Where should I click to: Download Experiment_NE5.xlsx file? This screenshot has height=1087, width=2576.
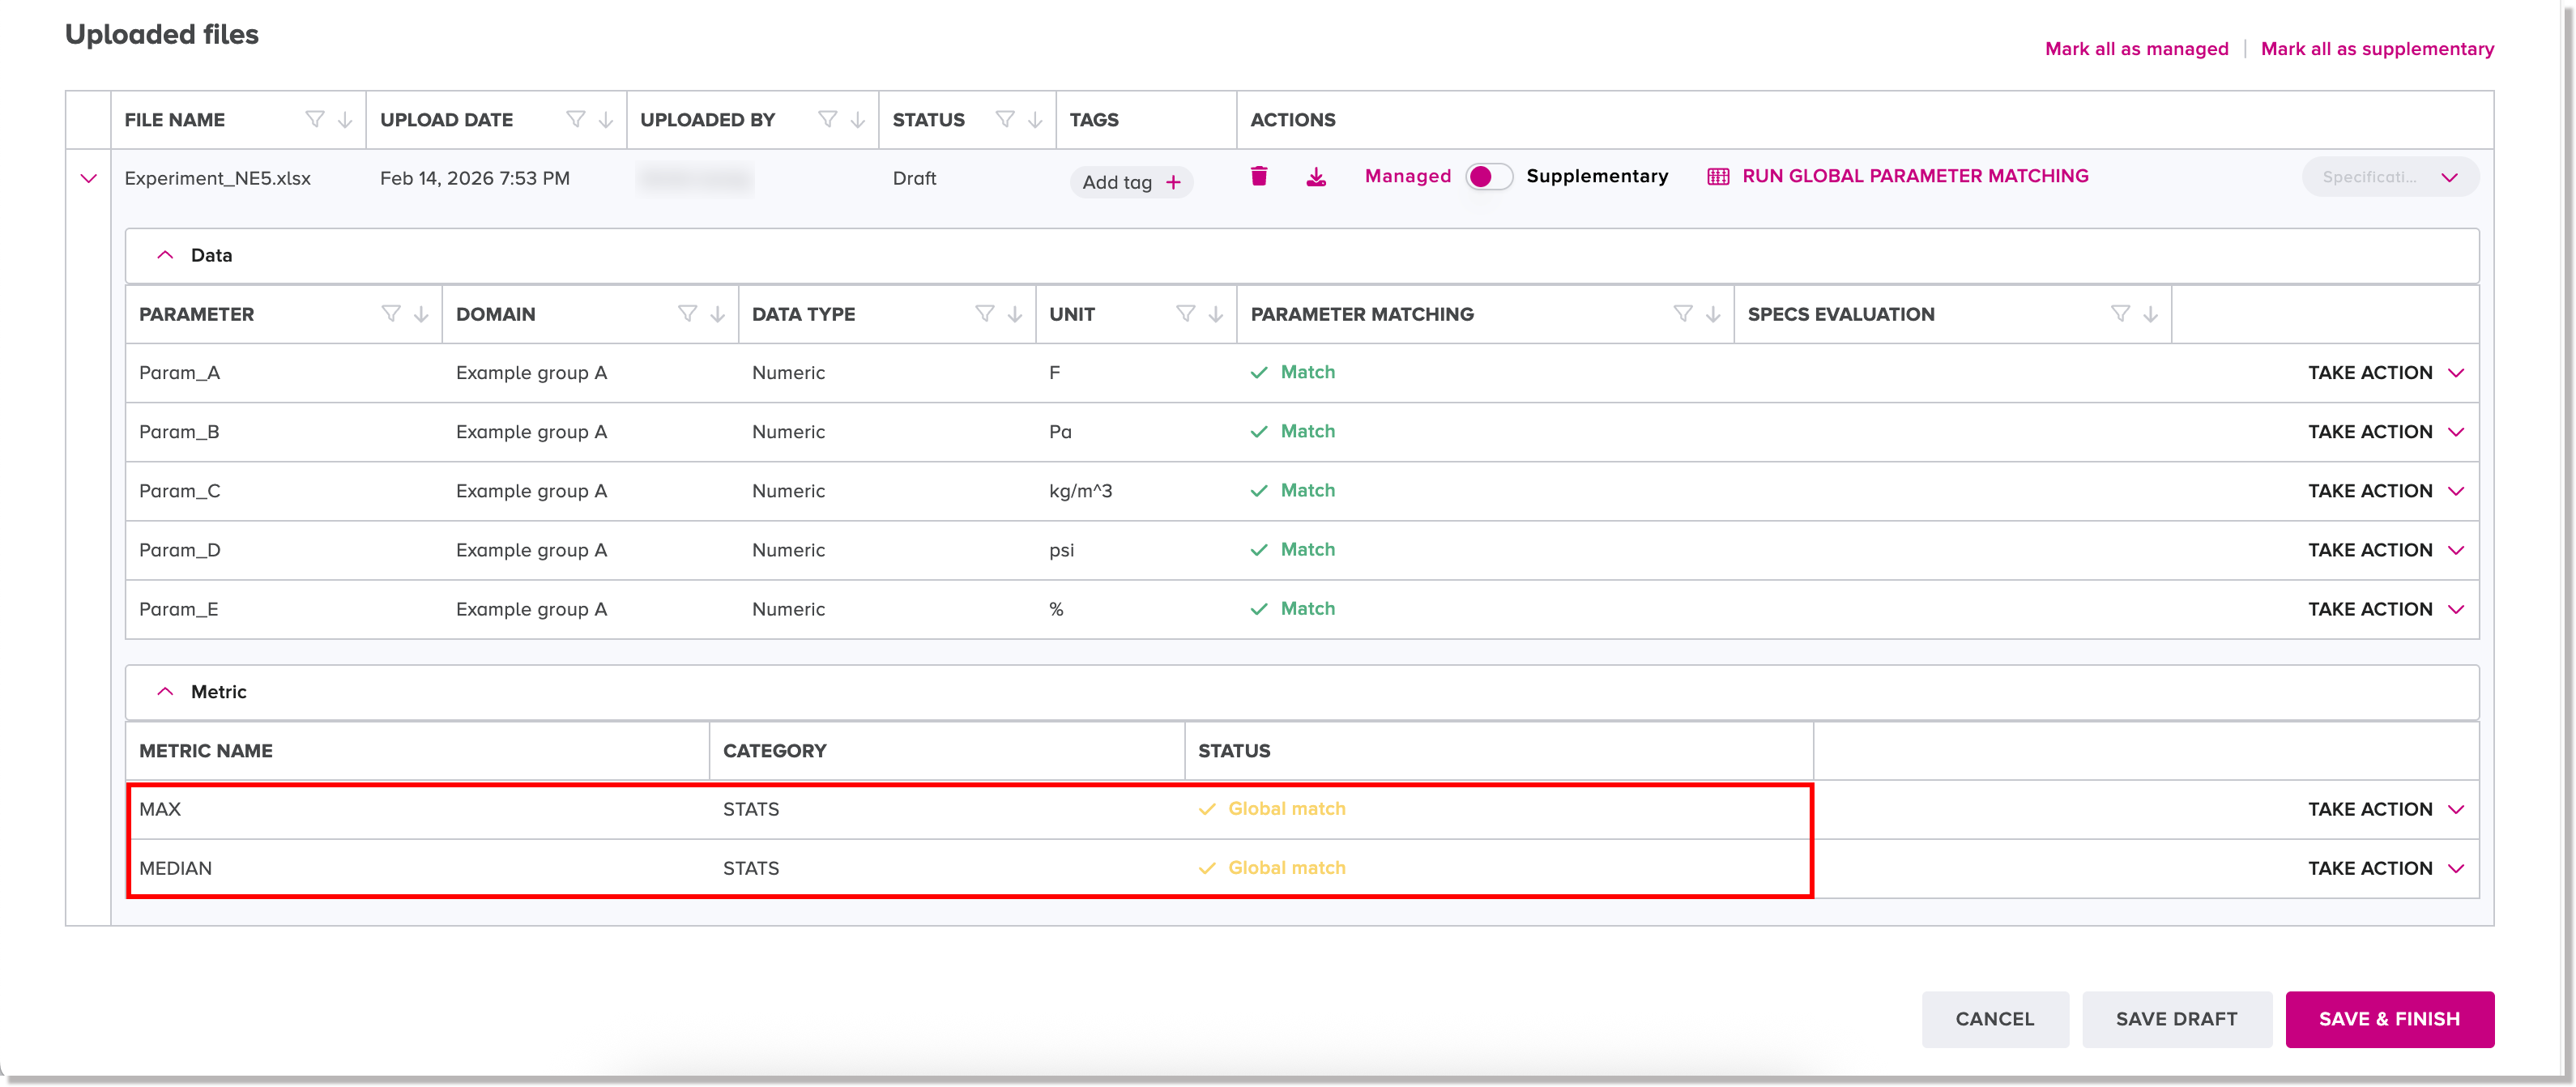[x=1316, y=177]
